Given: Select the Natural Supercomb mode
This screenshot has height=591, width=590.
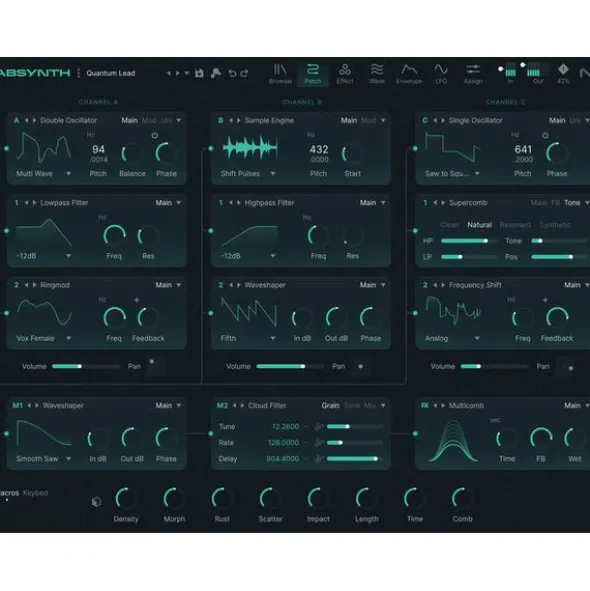Looking at the screenshot, I should coord(480,225).
